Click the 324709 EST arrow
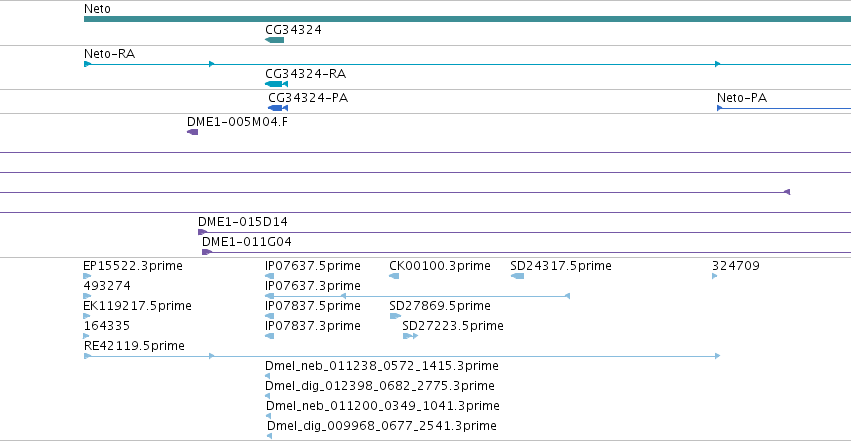 point(715,276)
